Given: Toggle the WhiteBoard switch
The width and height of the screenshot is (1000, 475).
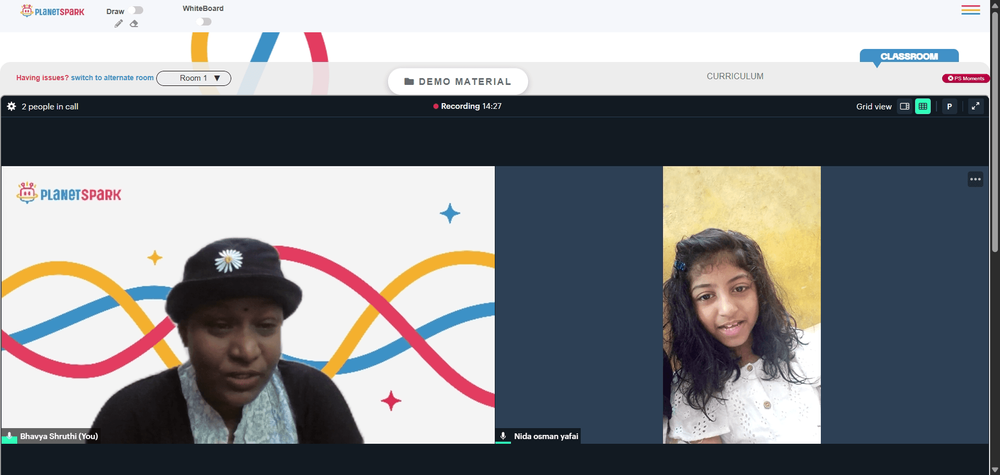Looking at the screenshot, I should pyautogui.click(x=203, y=22).
